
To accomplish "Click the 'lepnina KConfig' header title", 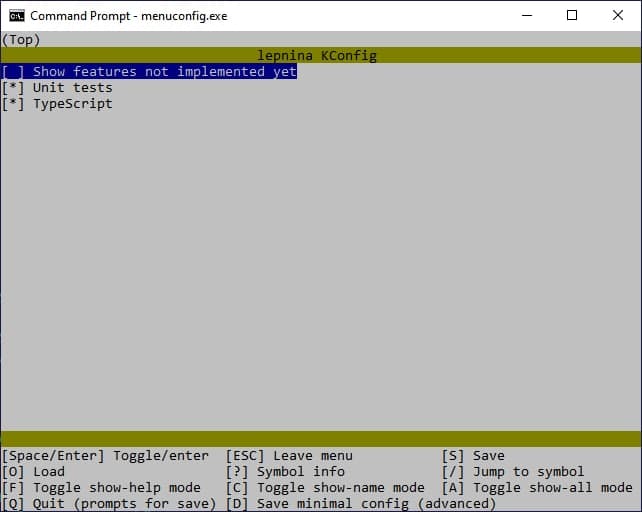I will pos(317,55).
